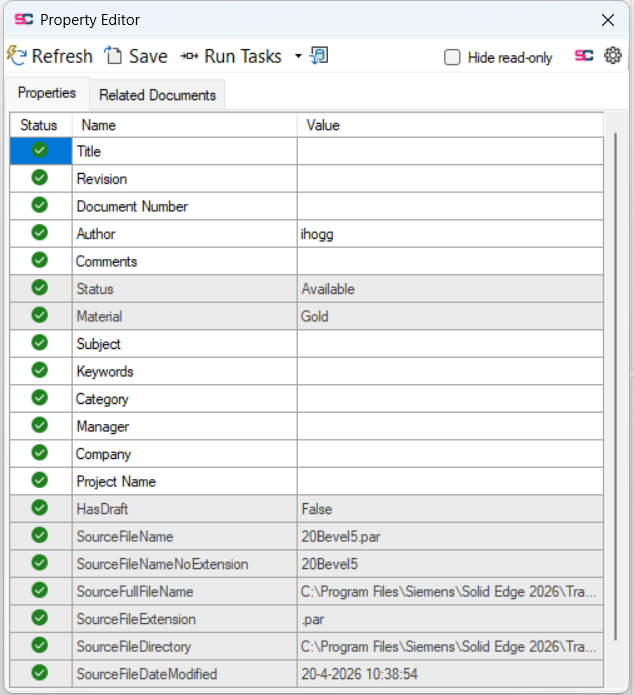Switch to the Related Documents tab
634x695 pixels.
point(157,95)
